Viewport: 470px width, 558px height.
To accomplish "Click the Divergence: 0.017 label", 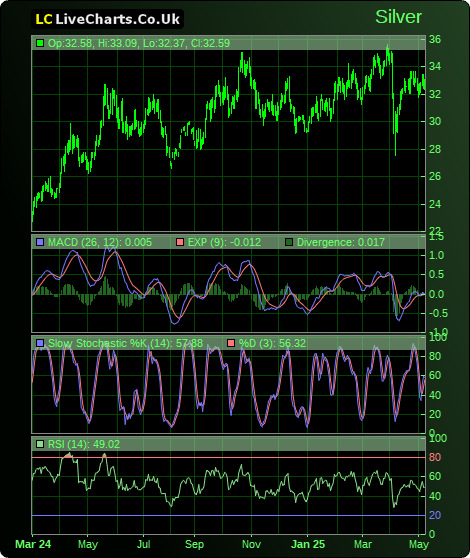I will pos(341,242).
